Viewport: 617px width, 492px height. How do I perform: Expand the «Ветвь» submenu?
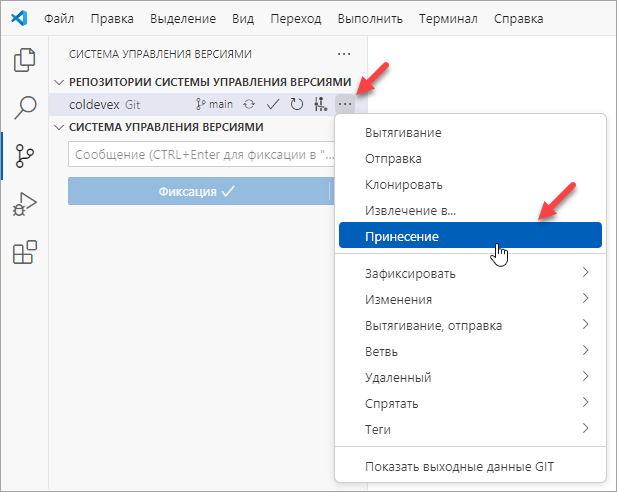click(470, 351)
